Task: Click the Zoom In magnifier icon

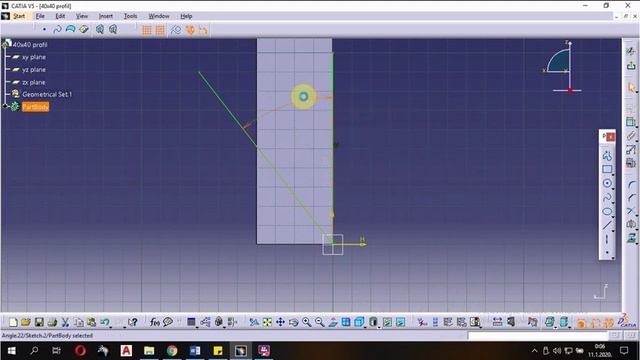Action: (x=307, y=322)
